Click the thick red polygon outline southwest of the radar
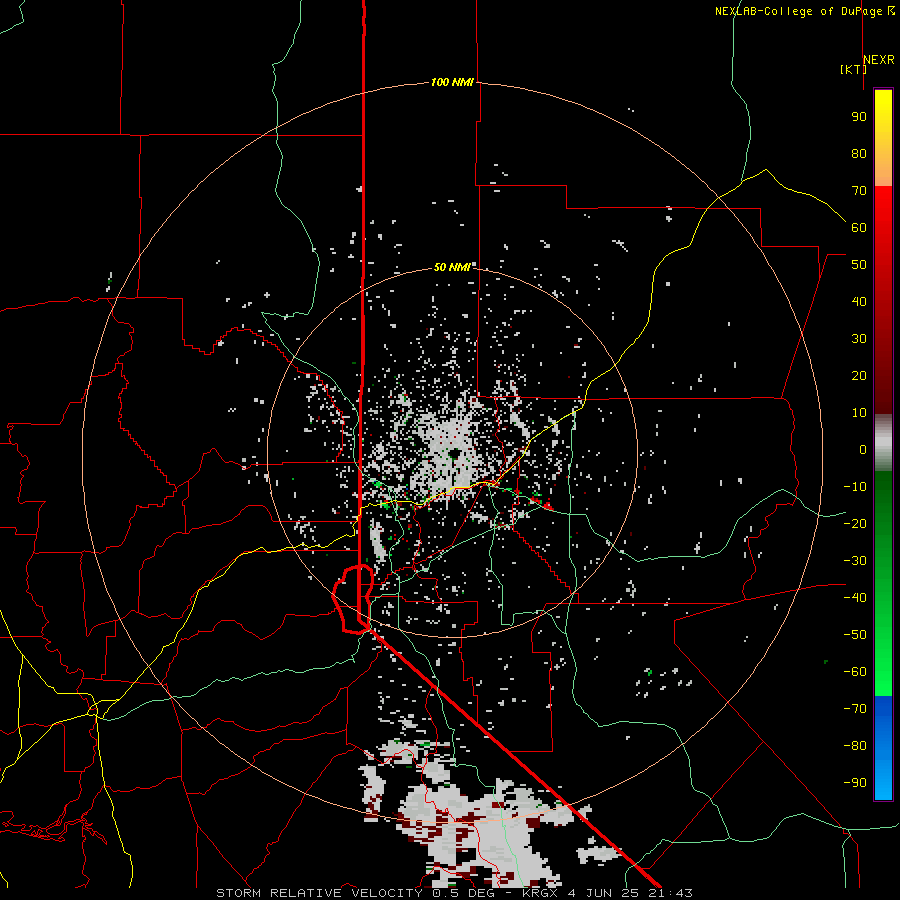 [x=354, y=599]
